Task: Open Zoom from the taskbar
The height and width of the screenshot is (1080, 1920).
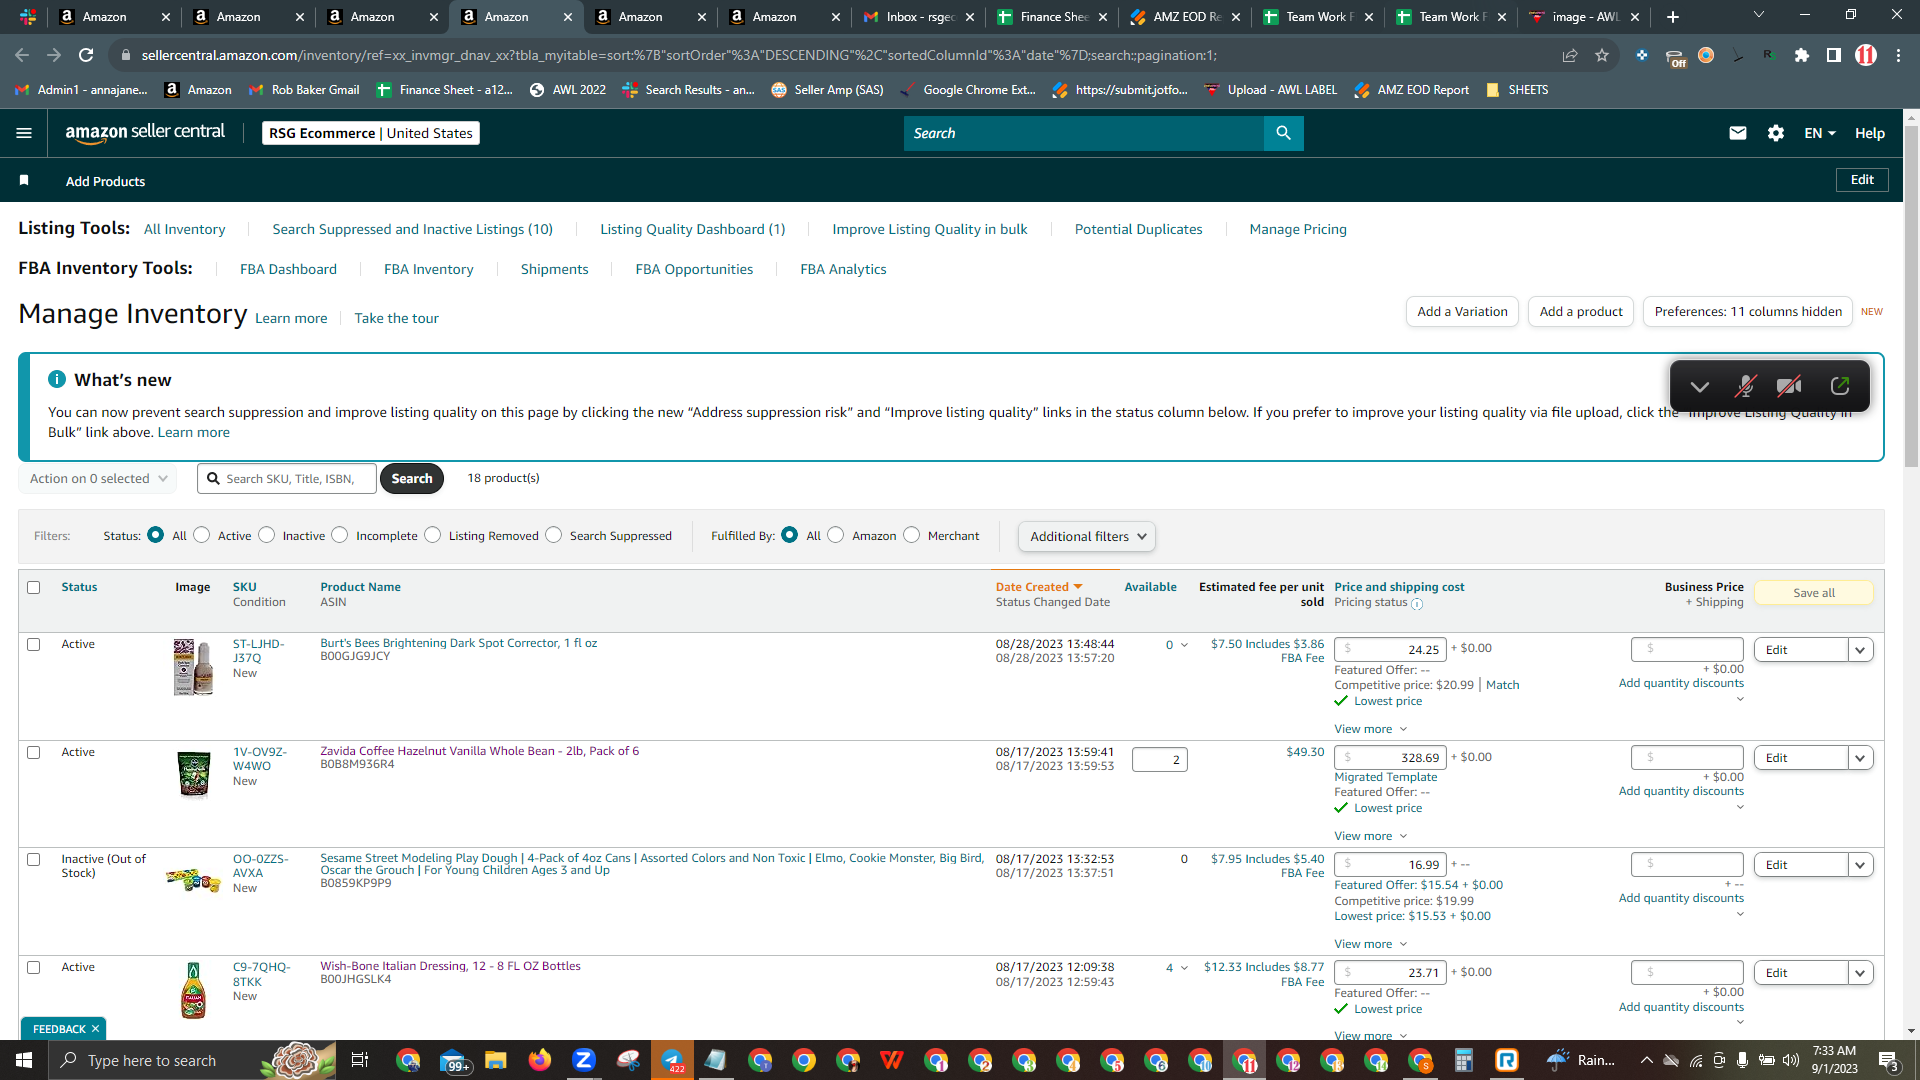Action: coord(584,1060)
